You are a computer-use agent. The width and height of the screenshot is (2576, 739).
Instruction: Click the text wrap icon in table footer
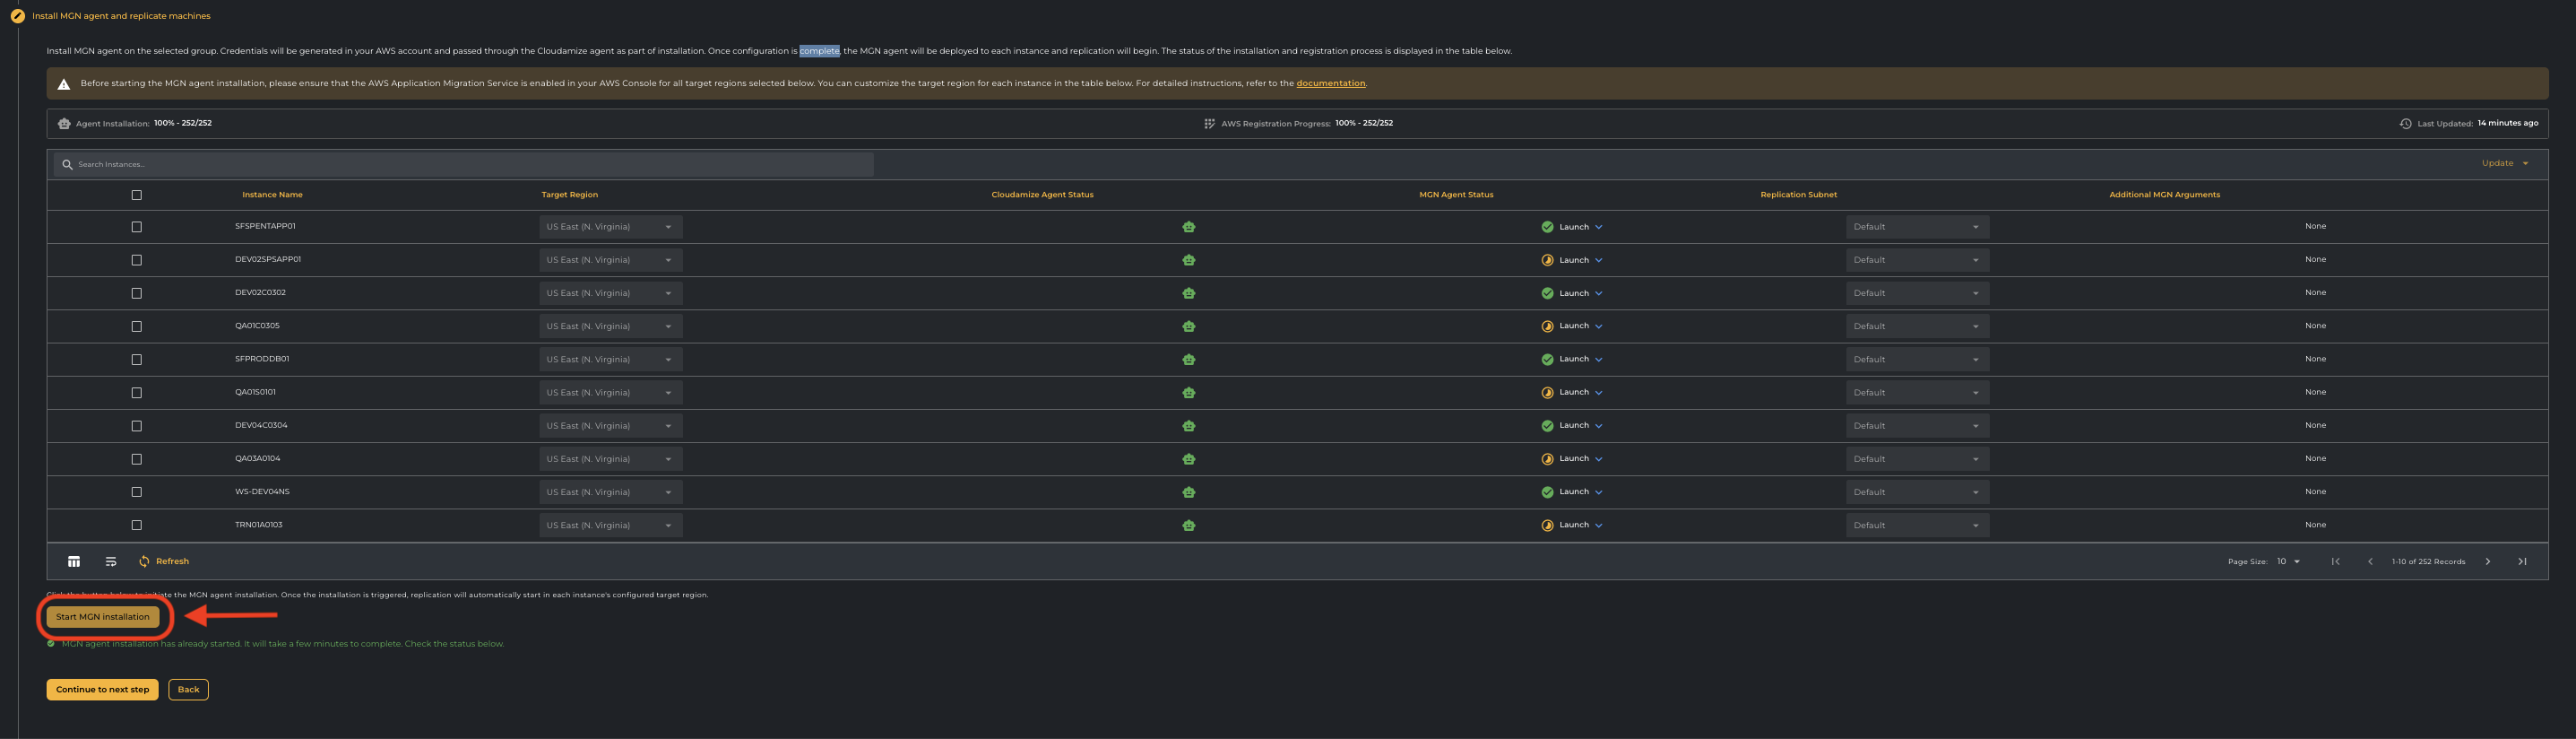coord(111,561)
